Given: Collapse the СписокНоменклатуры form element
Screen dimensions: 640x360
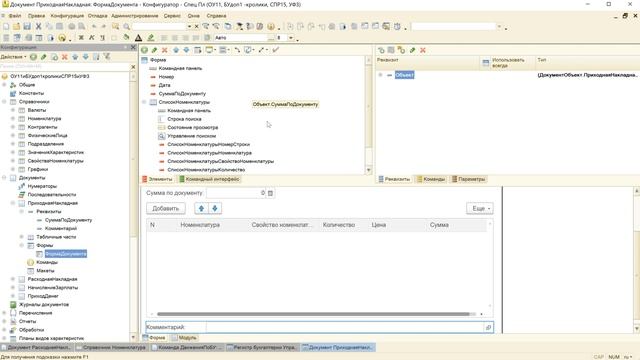Looking at the screenshot, I should (x=144, y=102).
